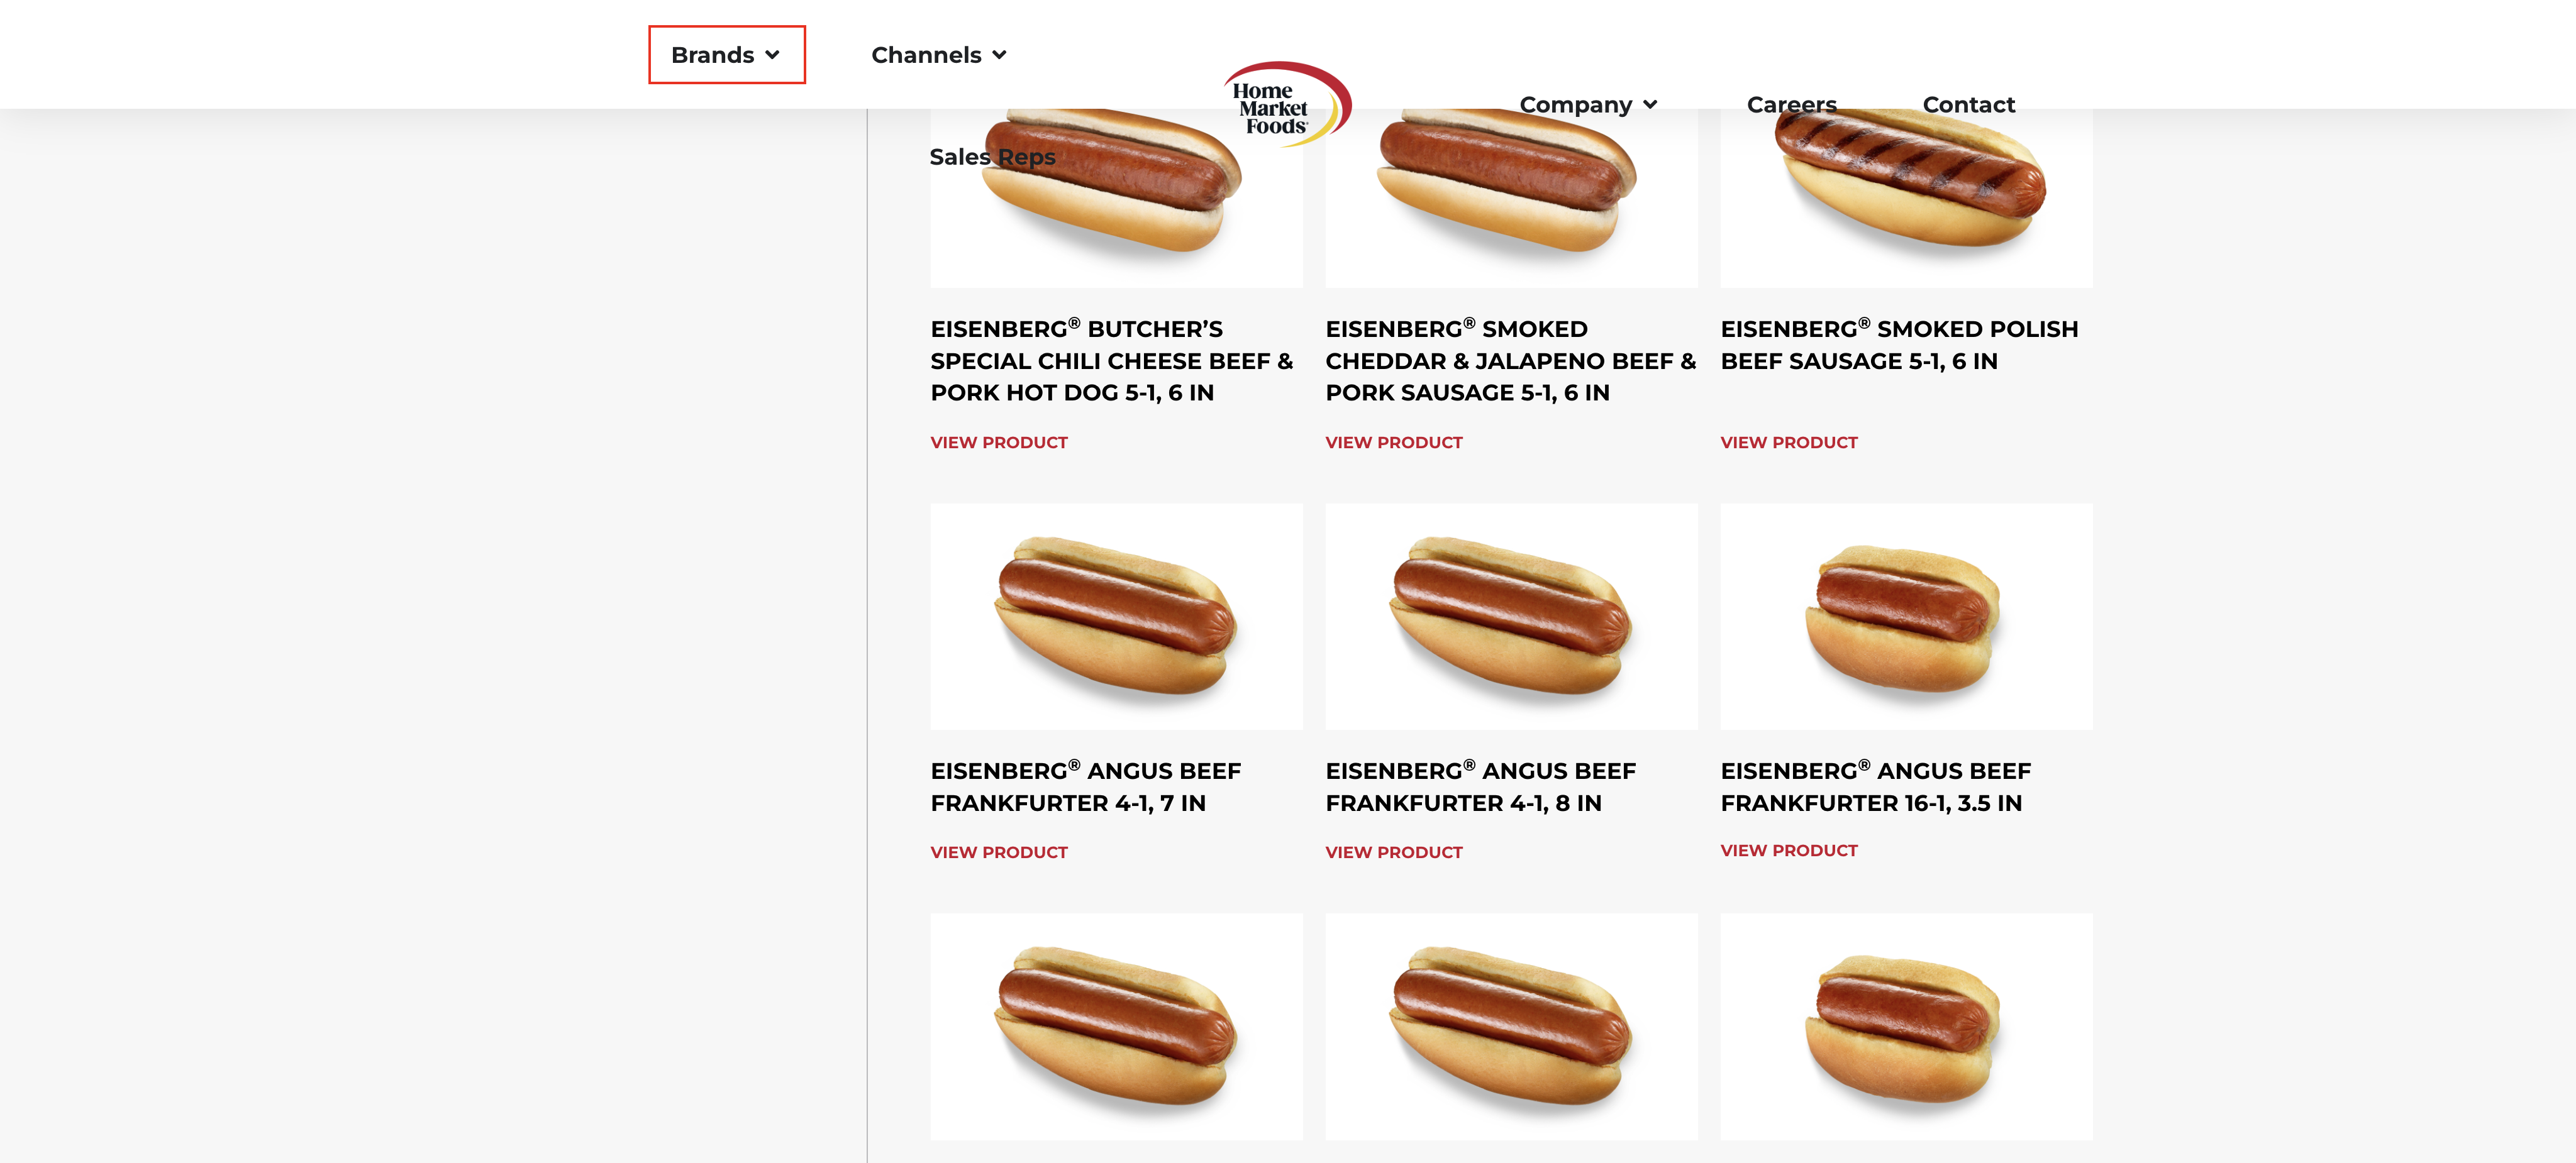Open the Angus Beef Frankfurter 8 IN thumbnail
Image resolution: width=2576 pixels, height=1163 pixels.
1511,616
